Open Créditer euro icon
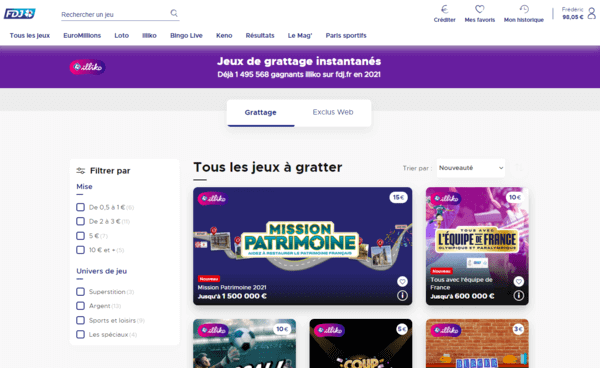The width and height of the screenshot is (600, 368). click(444, 9)
